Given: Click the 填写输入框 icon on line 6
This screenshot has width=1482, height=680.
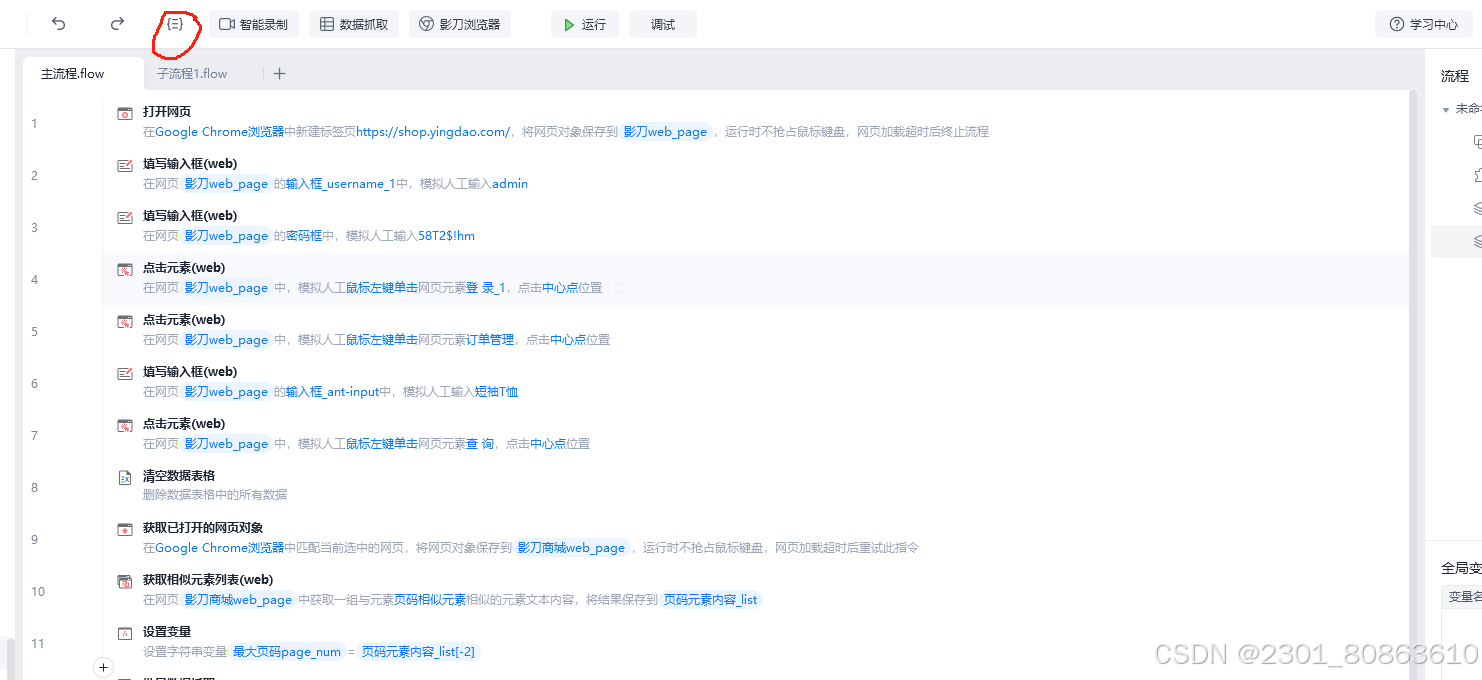Looking at the screenshot, I should point(125,373).
